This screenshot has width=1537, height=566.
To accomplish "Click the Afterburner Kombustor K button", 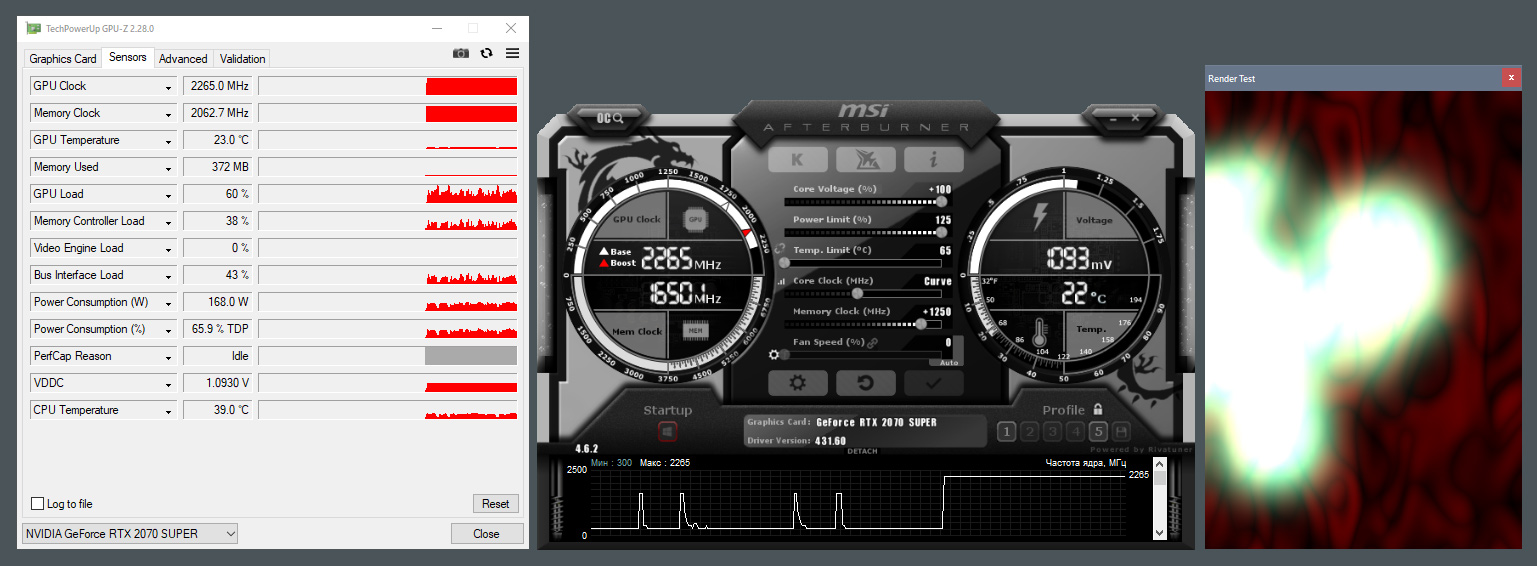I will (797, 159).
